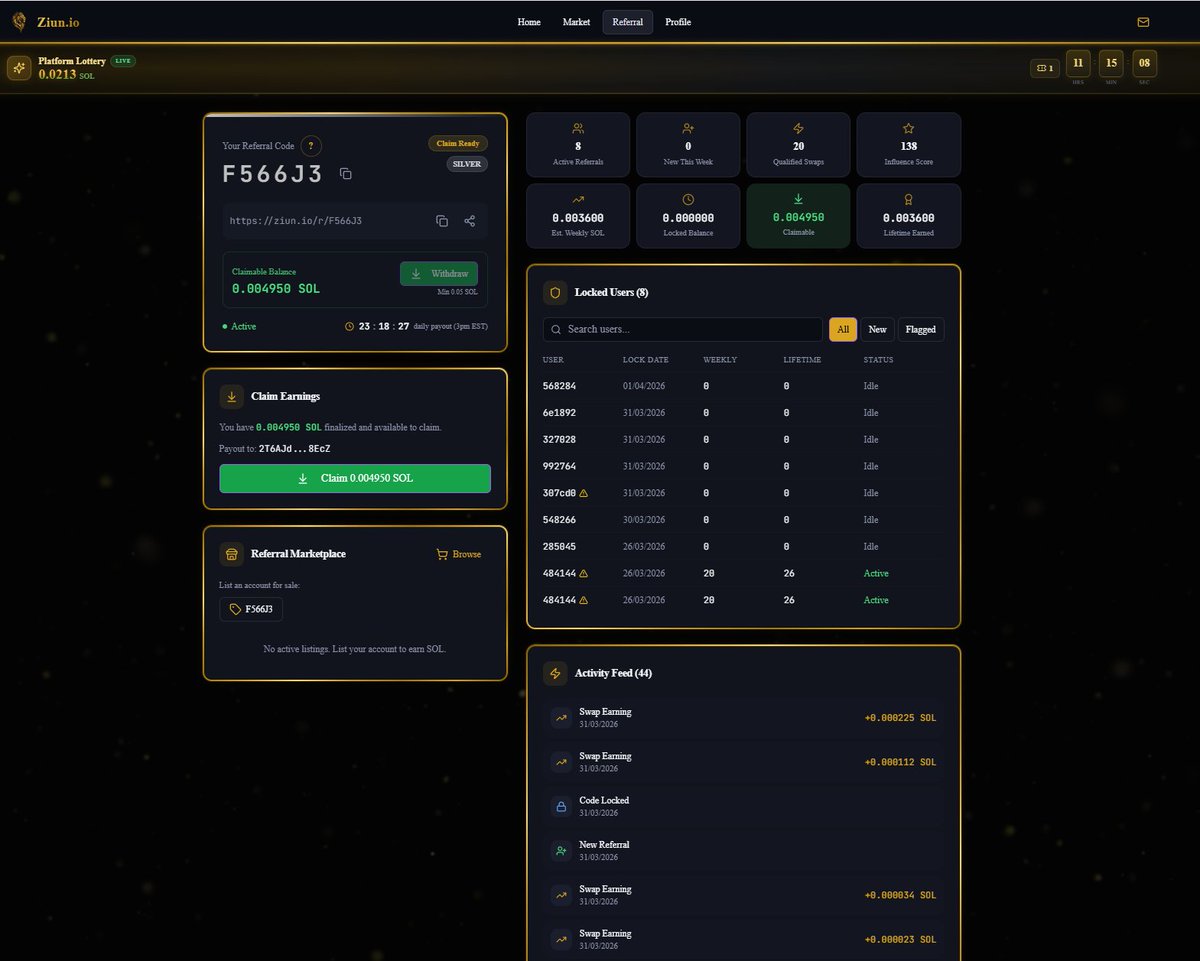Click the Withdraw button

tap(439, 274)
